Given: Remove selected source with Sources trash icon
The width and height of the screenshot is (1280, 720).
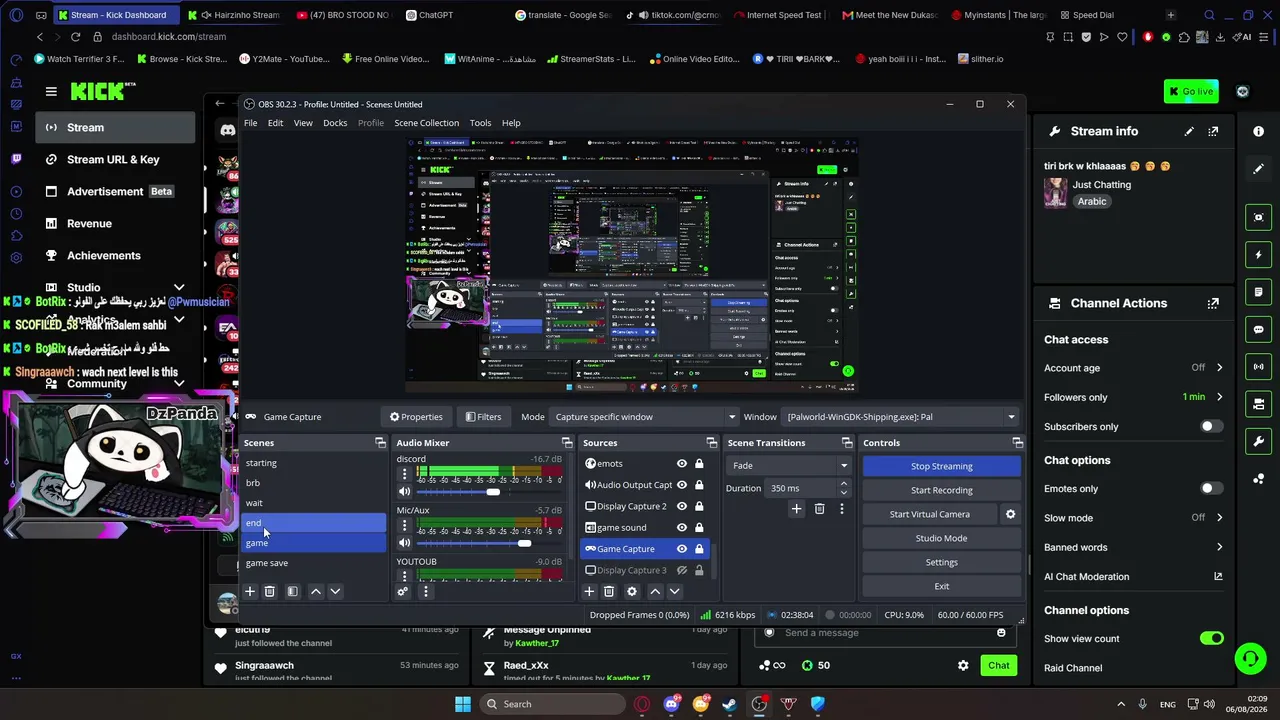Looking at the screenshot, I should pyautogui.click(x=608, y=592).
